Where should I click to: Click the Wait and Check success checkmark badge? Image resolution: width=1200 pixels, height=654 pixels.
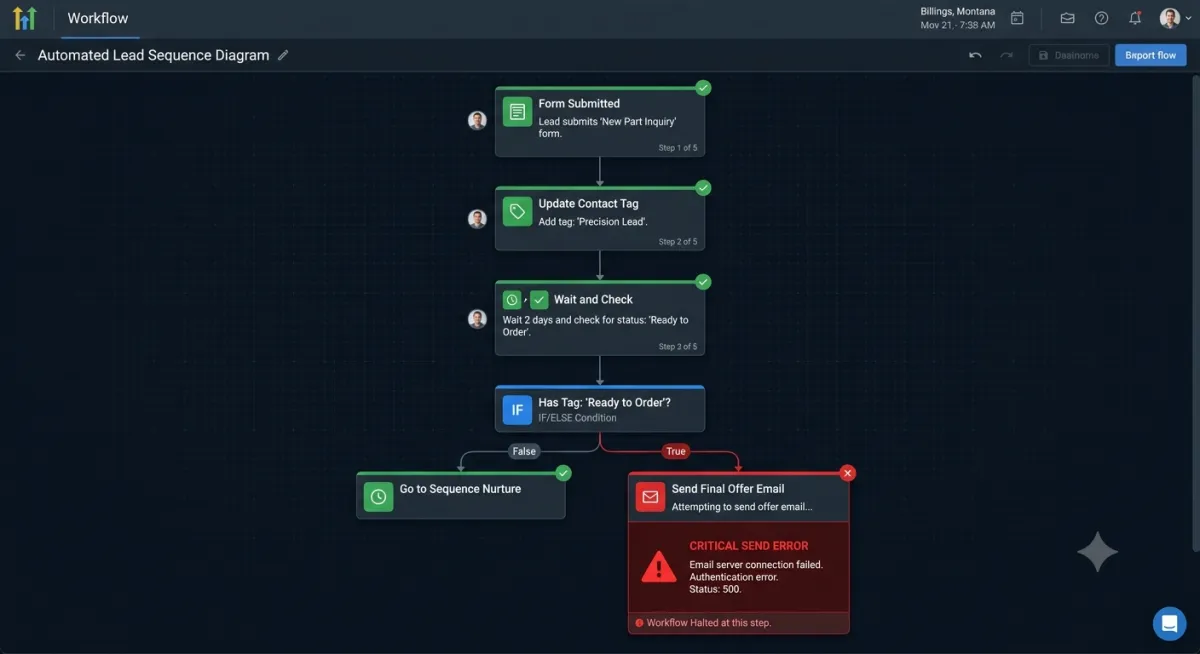point(703,282)
